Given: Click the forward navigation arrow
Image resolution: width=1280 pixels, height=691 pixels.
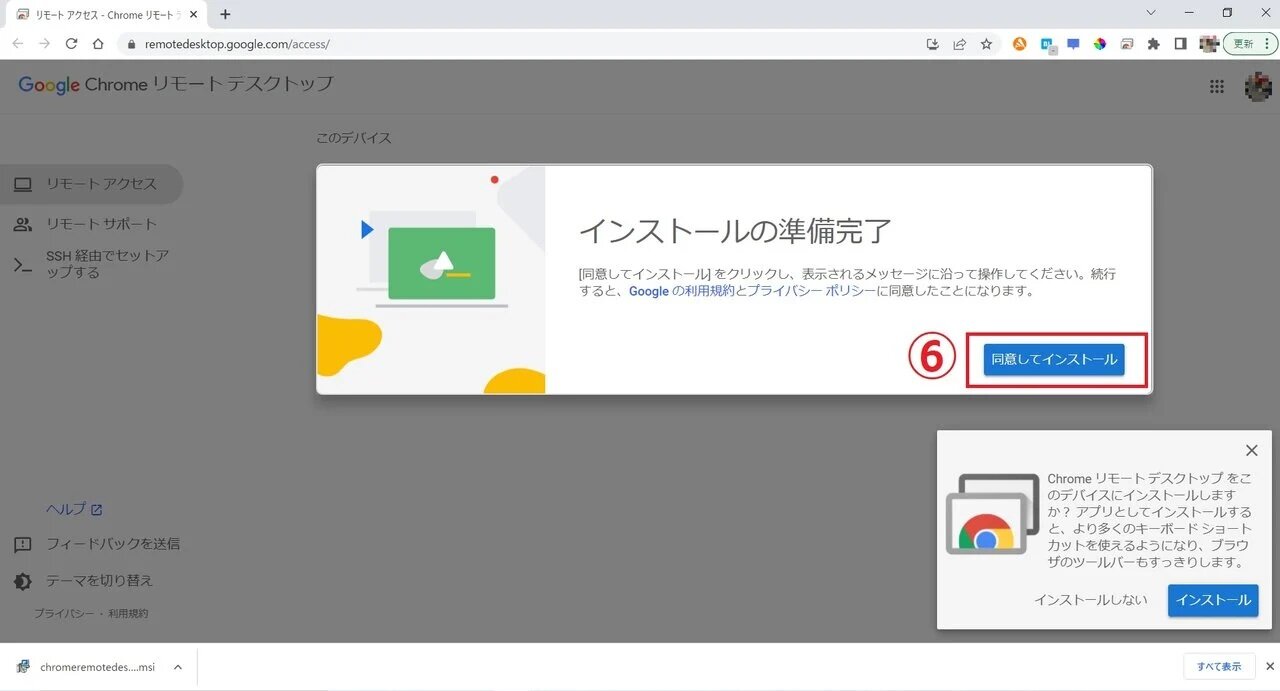Looking at the screenshot, I should click(44, 44).
